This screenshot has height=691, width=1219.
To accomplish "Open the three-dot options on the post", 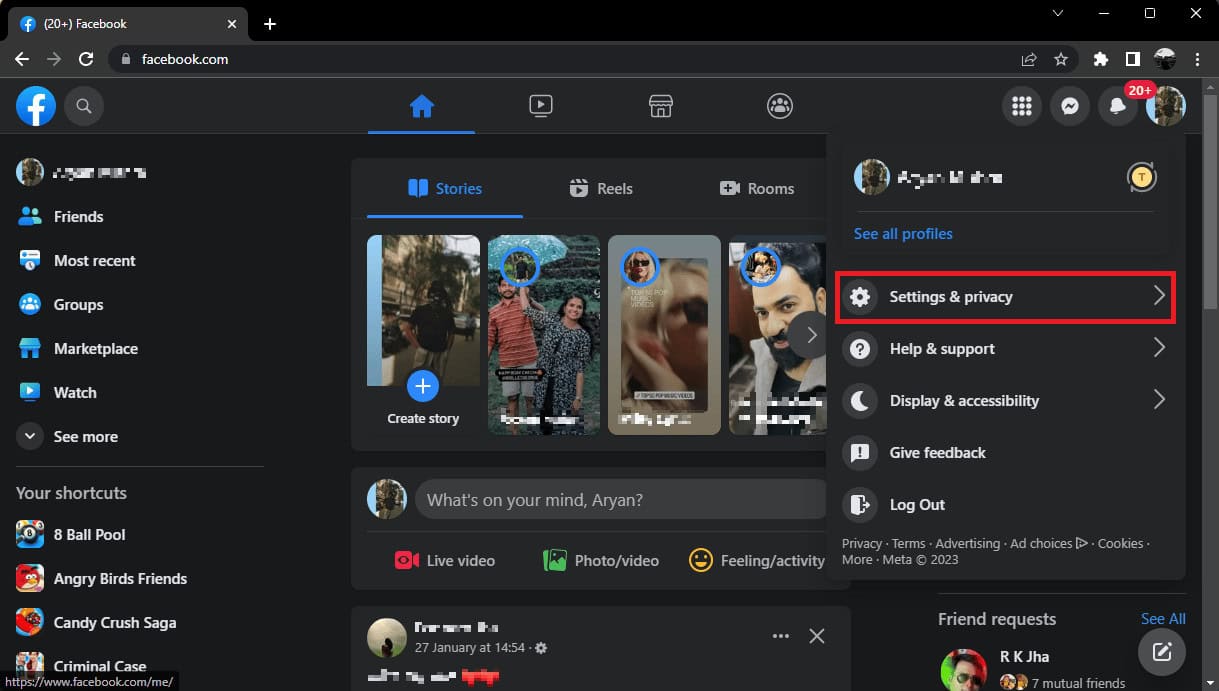I will 781,636.
